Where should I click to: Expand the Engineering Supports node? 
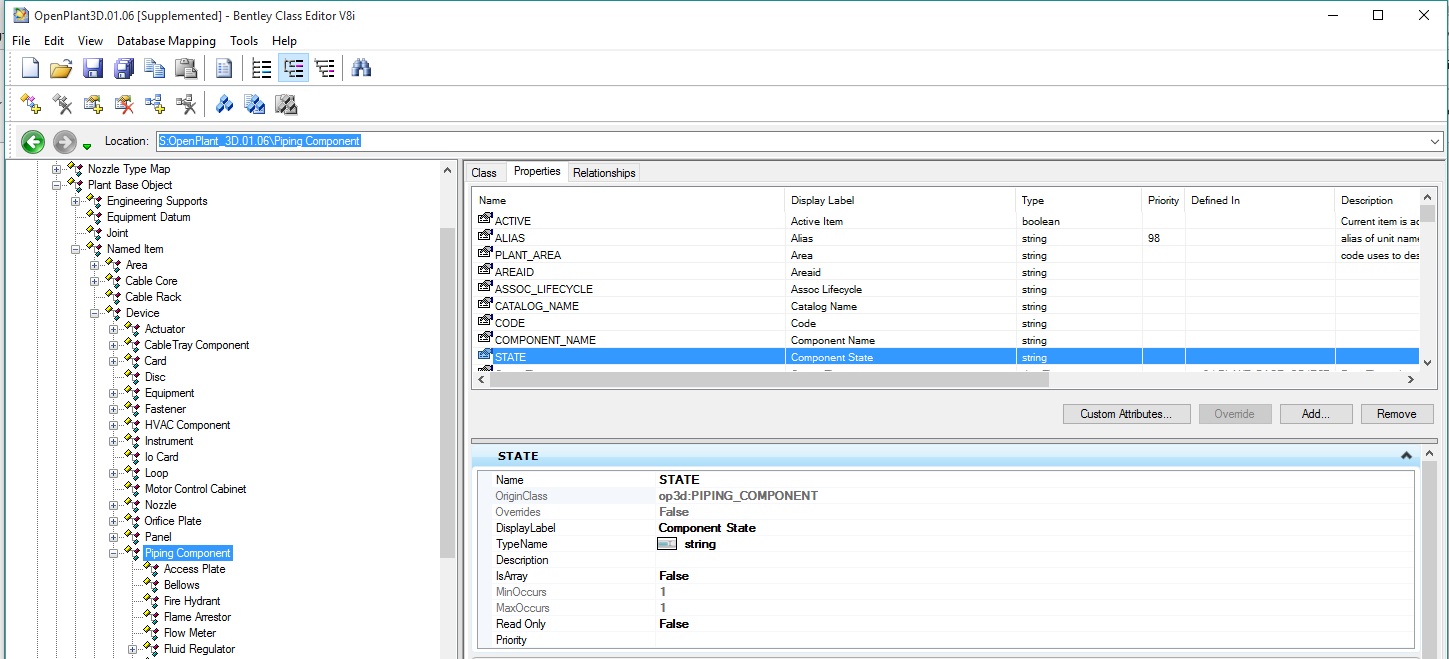[76, 201]
